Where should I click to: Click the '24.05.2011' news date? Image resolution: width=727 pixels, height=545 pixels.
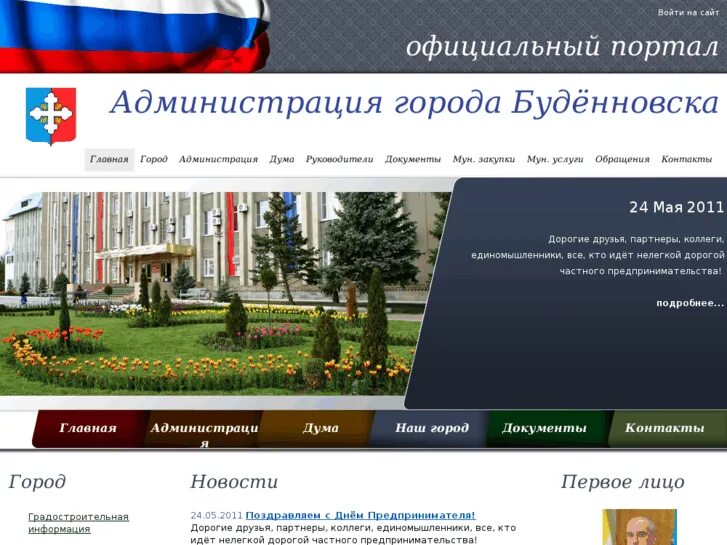[217, 515]
